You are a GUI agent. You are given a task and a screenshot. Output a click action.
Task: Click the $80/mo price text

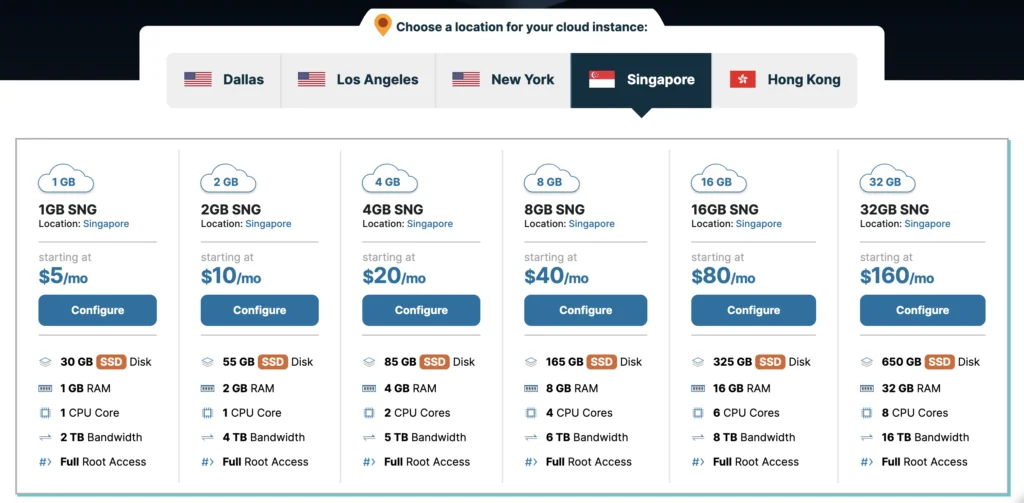[x=724, y=277]
